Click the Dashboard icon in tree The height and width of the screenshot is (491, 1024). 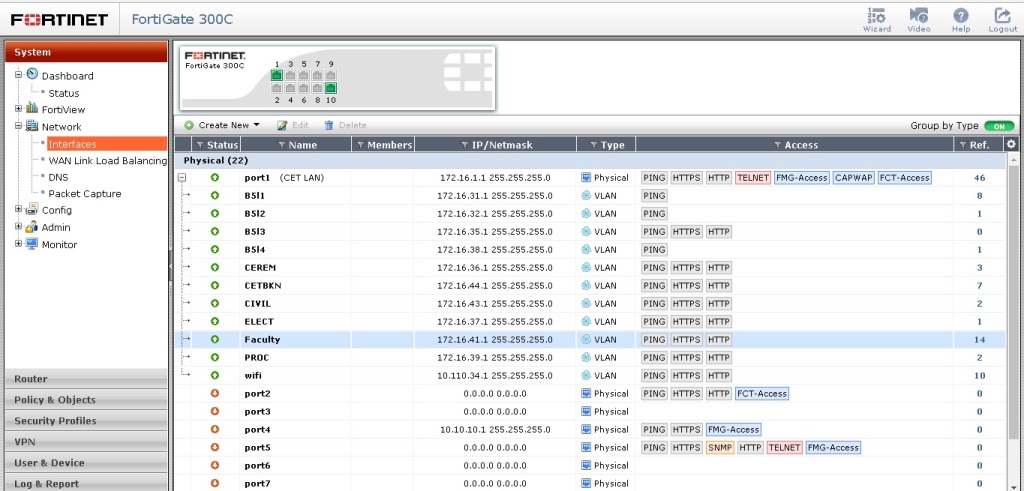pyautogui.click(x=32, y=74)
